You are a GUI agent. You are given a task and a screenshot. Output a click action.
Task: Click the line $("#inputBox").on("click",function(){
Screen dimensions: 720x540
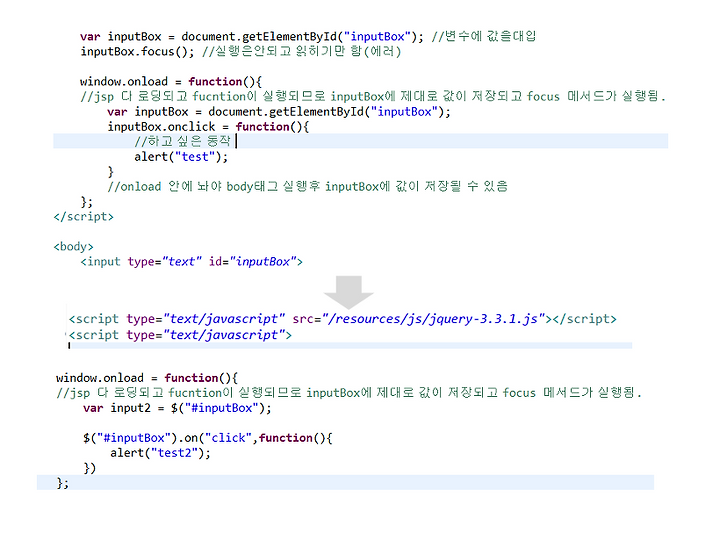(208, 438)
